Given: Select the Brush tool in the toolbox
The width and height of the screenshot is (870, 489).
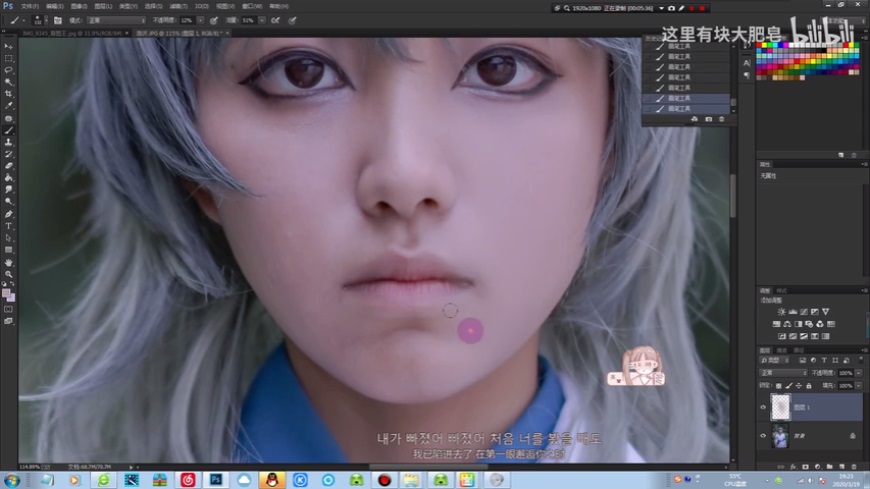Looking at the screenshot, I should [8, 130].
